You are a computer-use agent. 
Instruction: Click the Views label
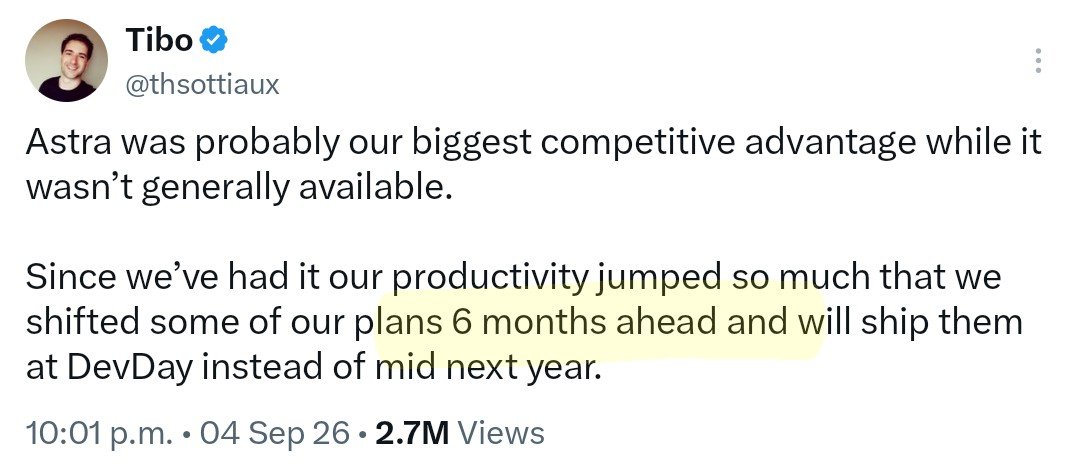pos(501,434)
